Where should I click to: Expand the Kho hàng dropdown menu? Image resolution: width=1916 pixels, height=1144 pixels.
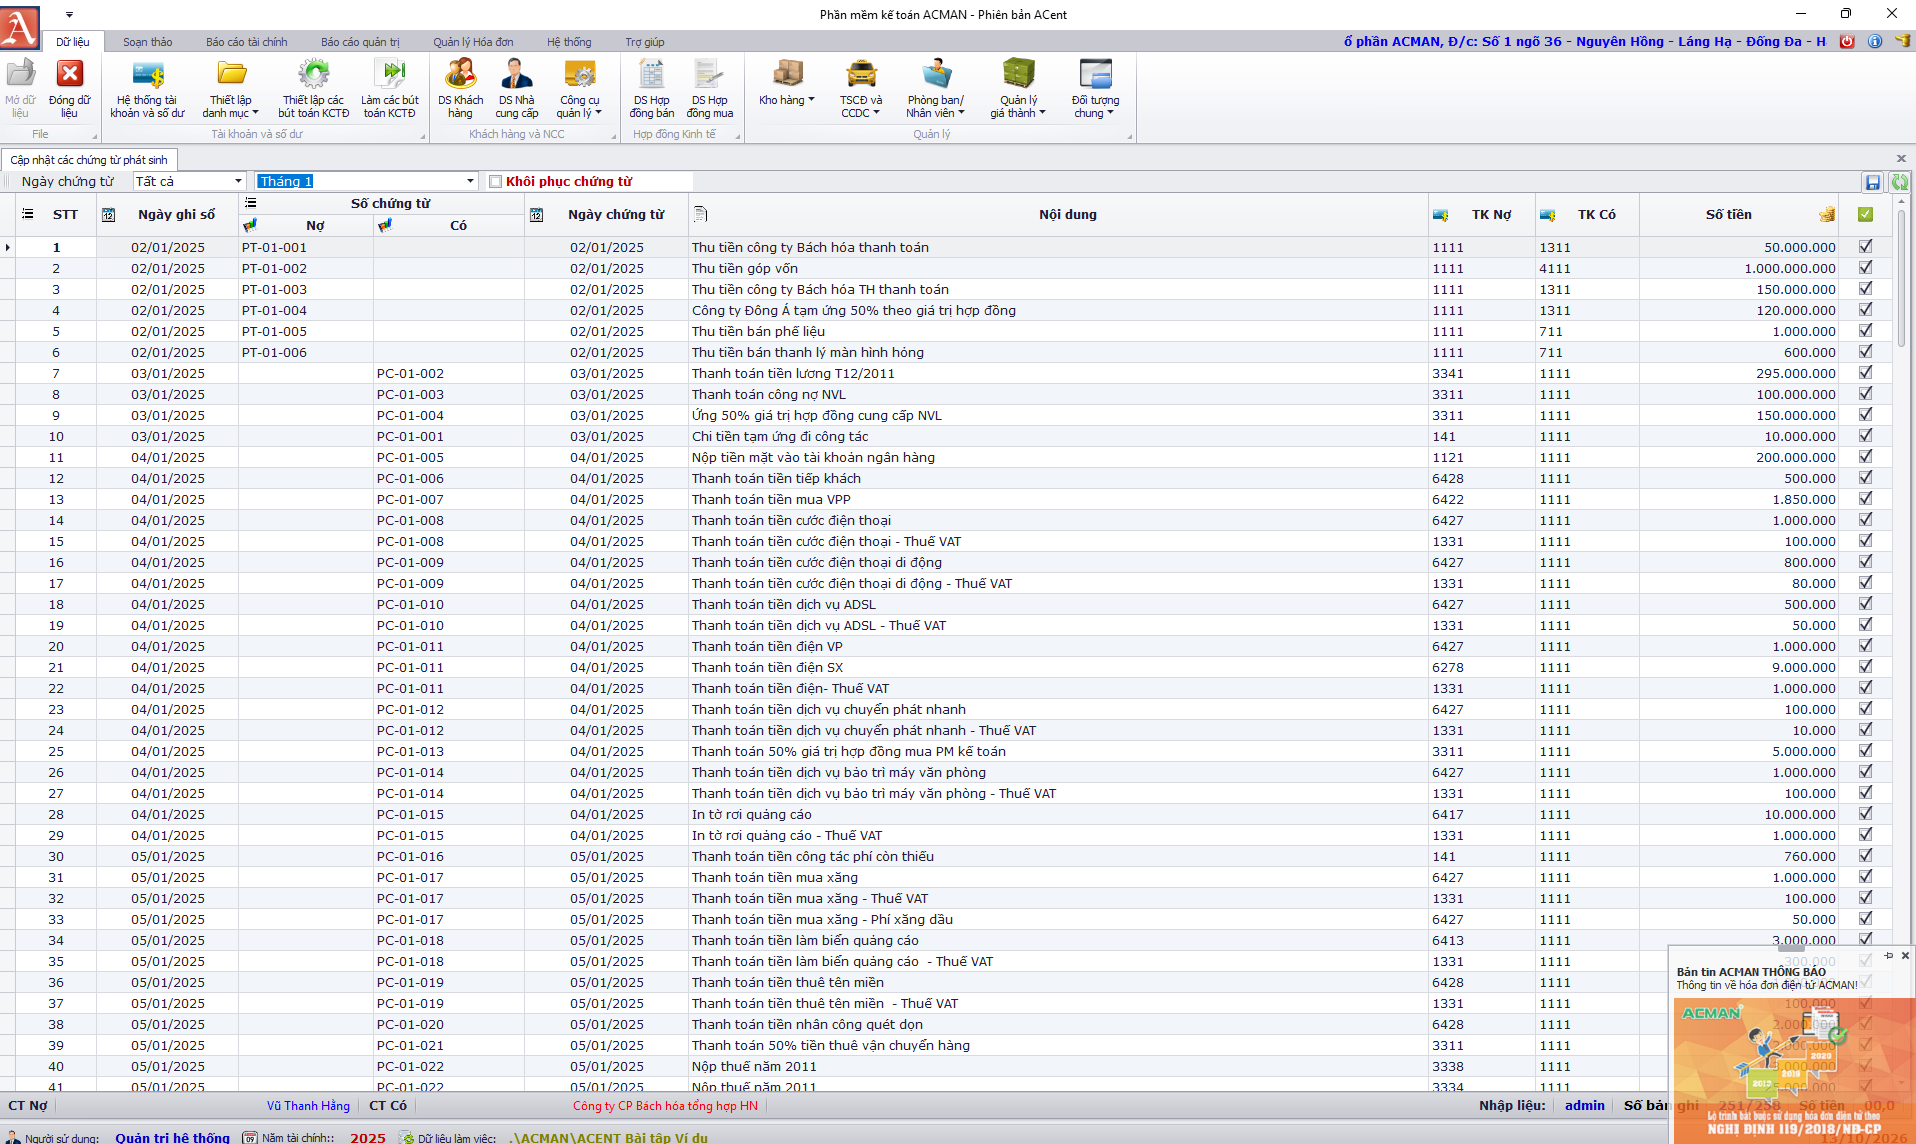click(x=787, y=89)
